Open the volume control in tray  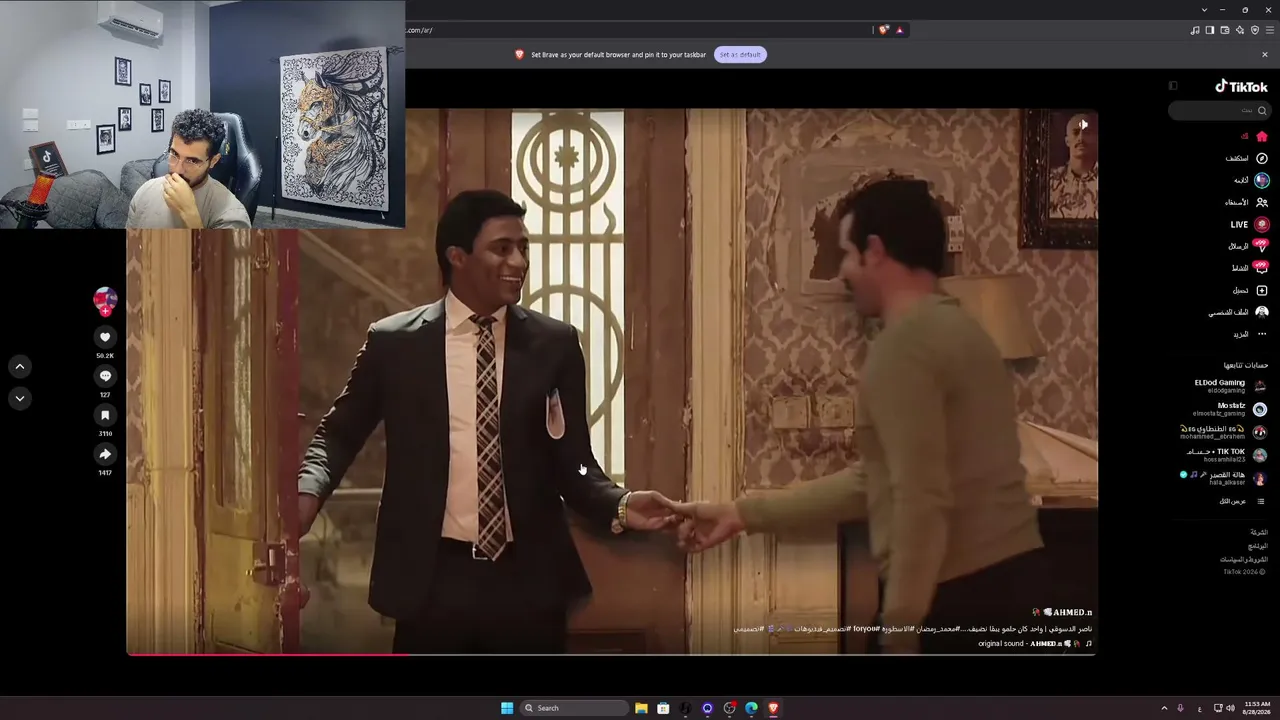pyautogui.click(x=1230, y=708)
